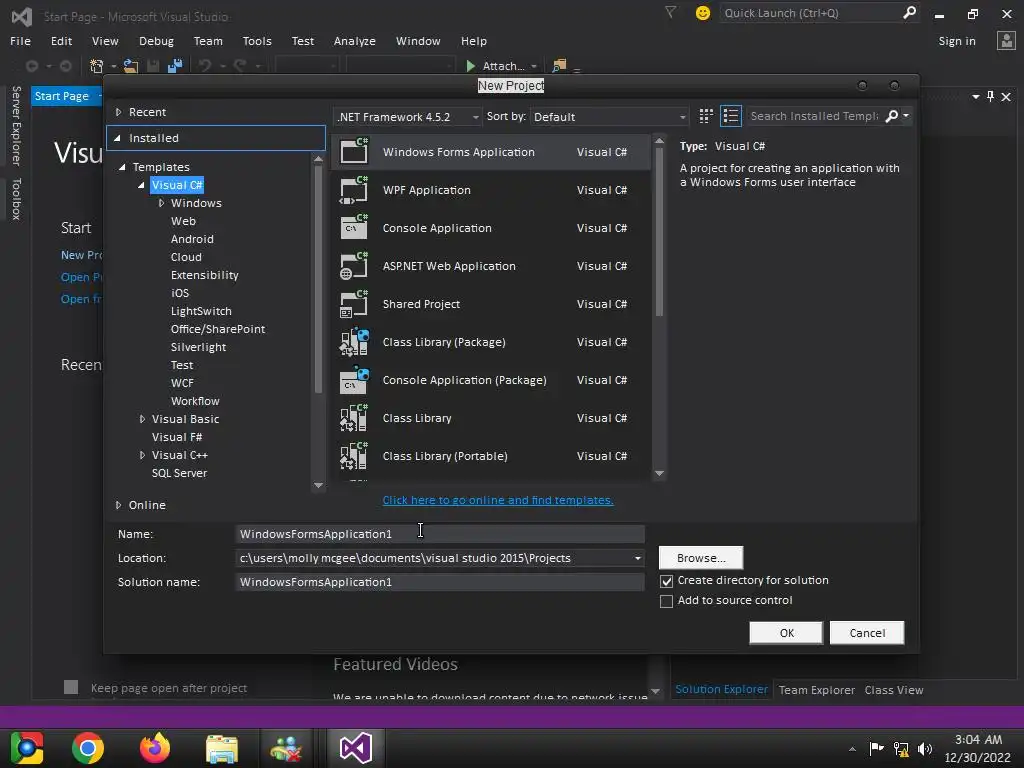Open Google Chrome from the taskbar
This screenshot has width=1024, height=768.
pyautogui.click(x=88, y=748)
